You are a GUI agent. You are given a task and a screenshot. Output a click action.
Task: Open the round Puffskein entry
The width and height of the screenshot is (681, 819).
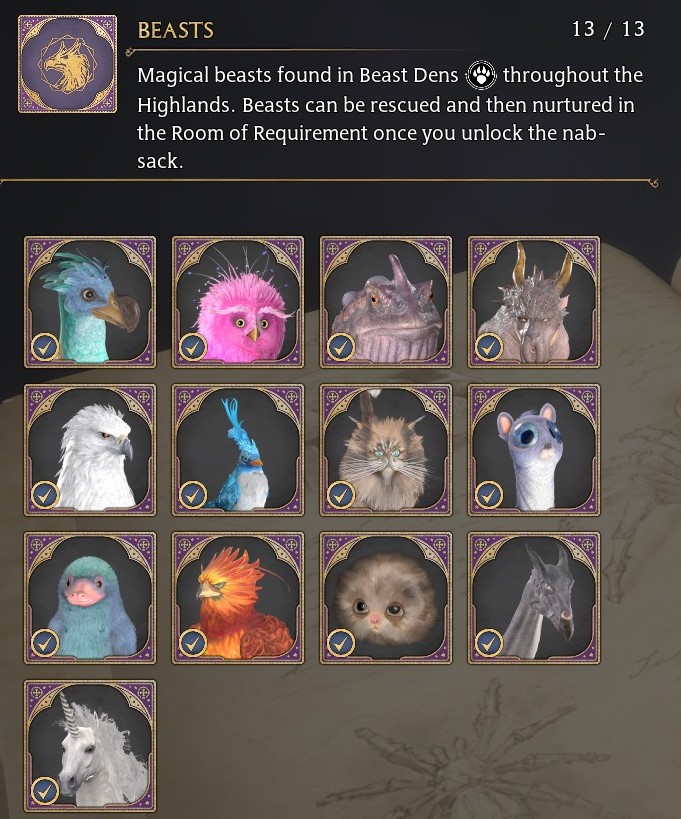click(x=386, y=598)
